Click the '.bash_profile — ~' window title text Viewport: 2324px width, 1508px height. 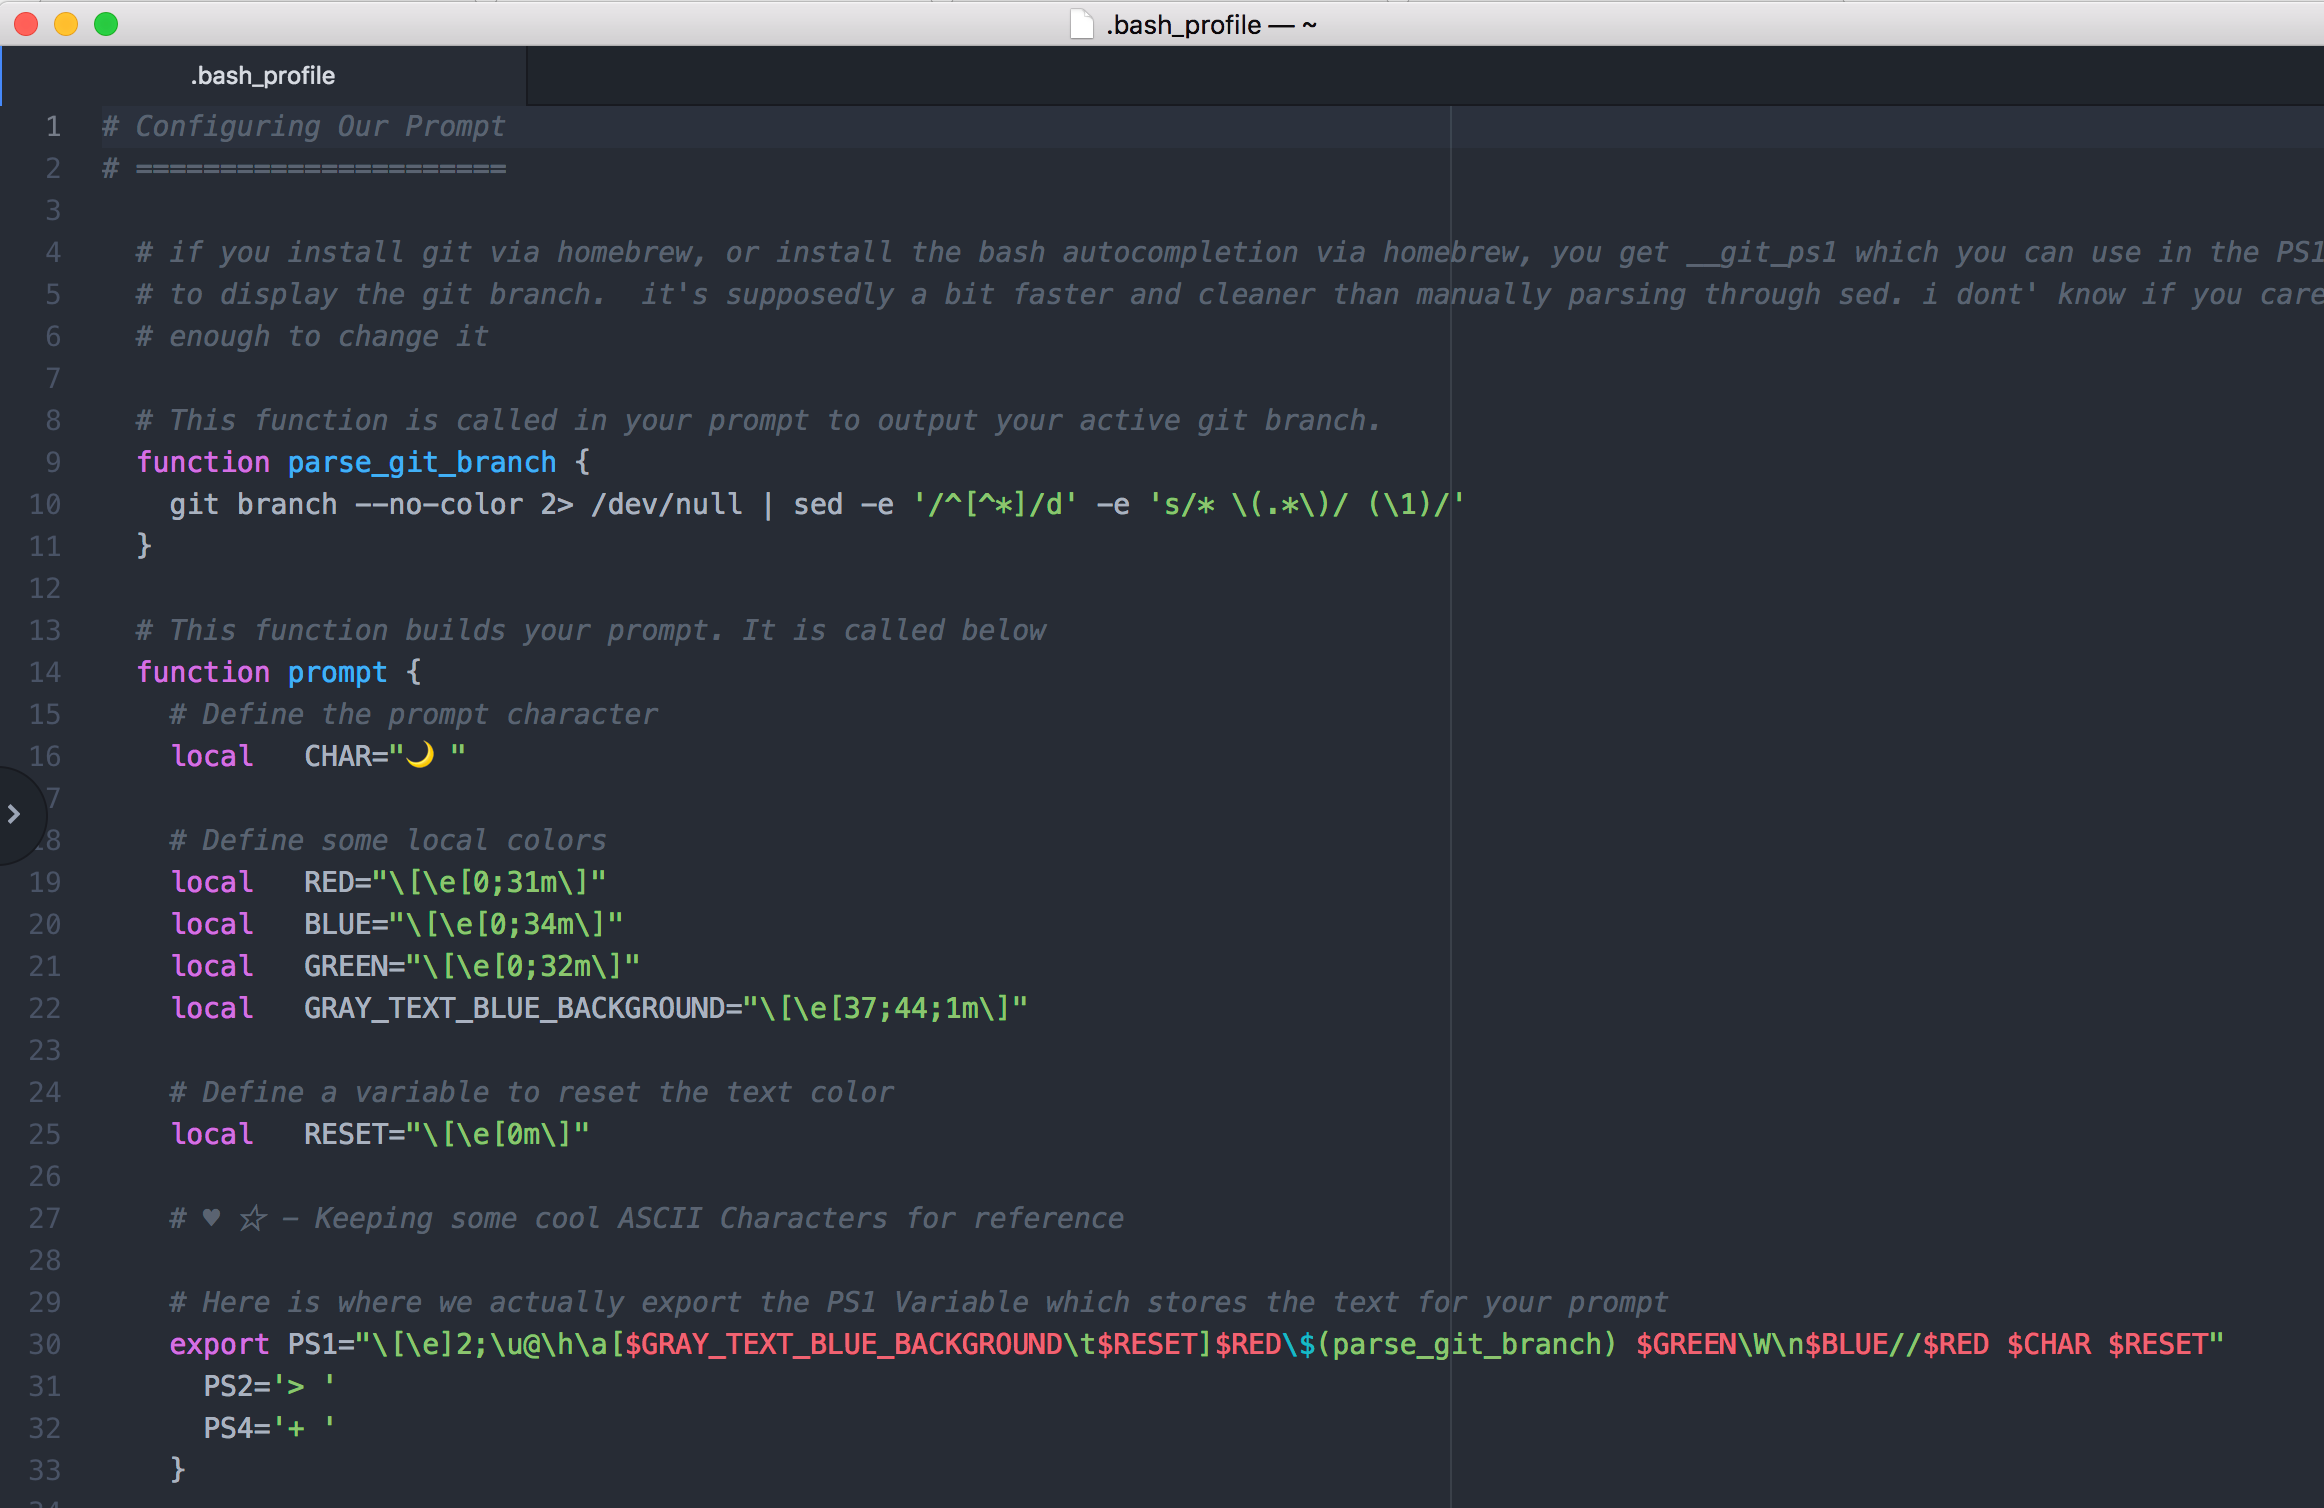[x=1211, y=24]
